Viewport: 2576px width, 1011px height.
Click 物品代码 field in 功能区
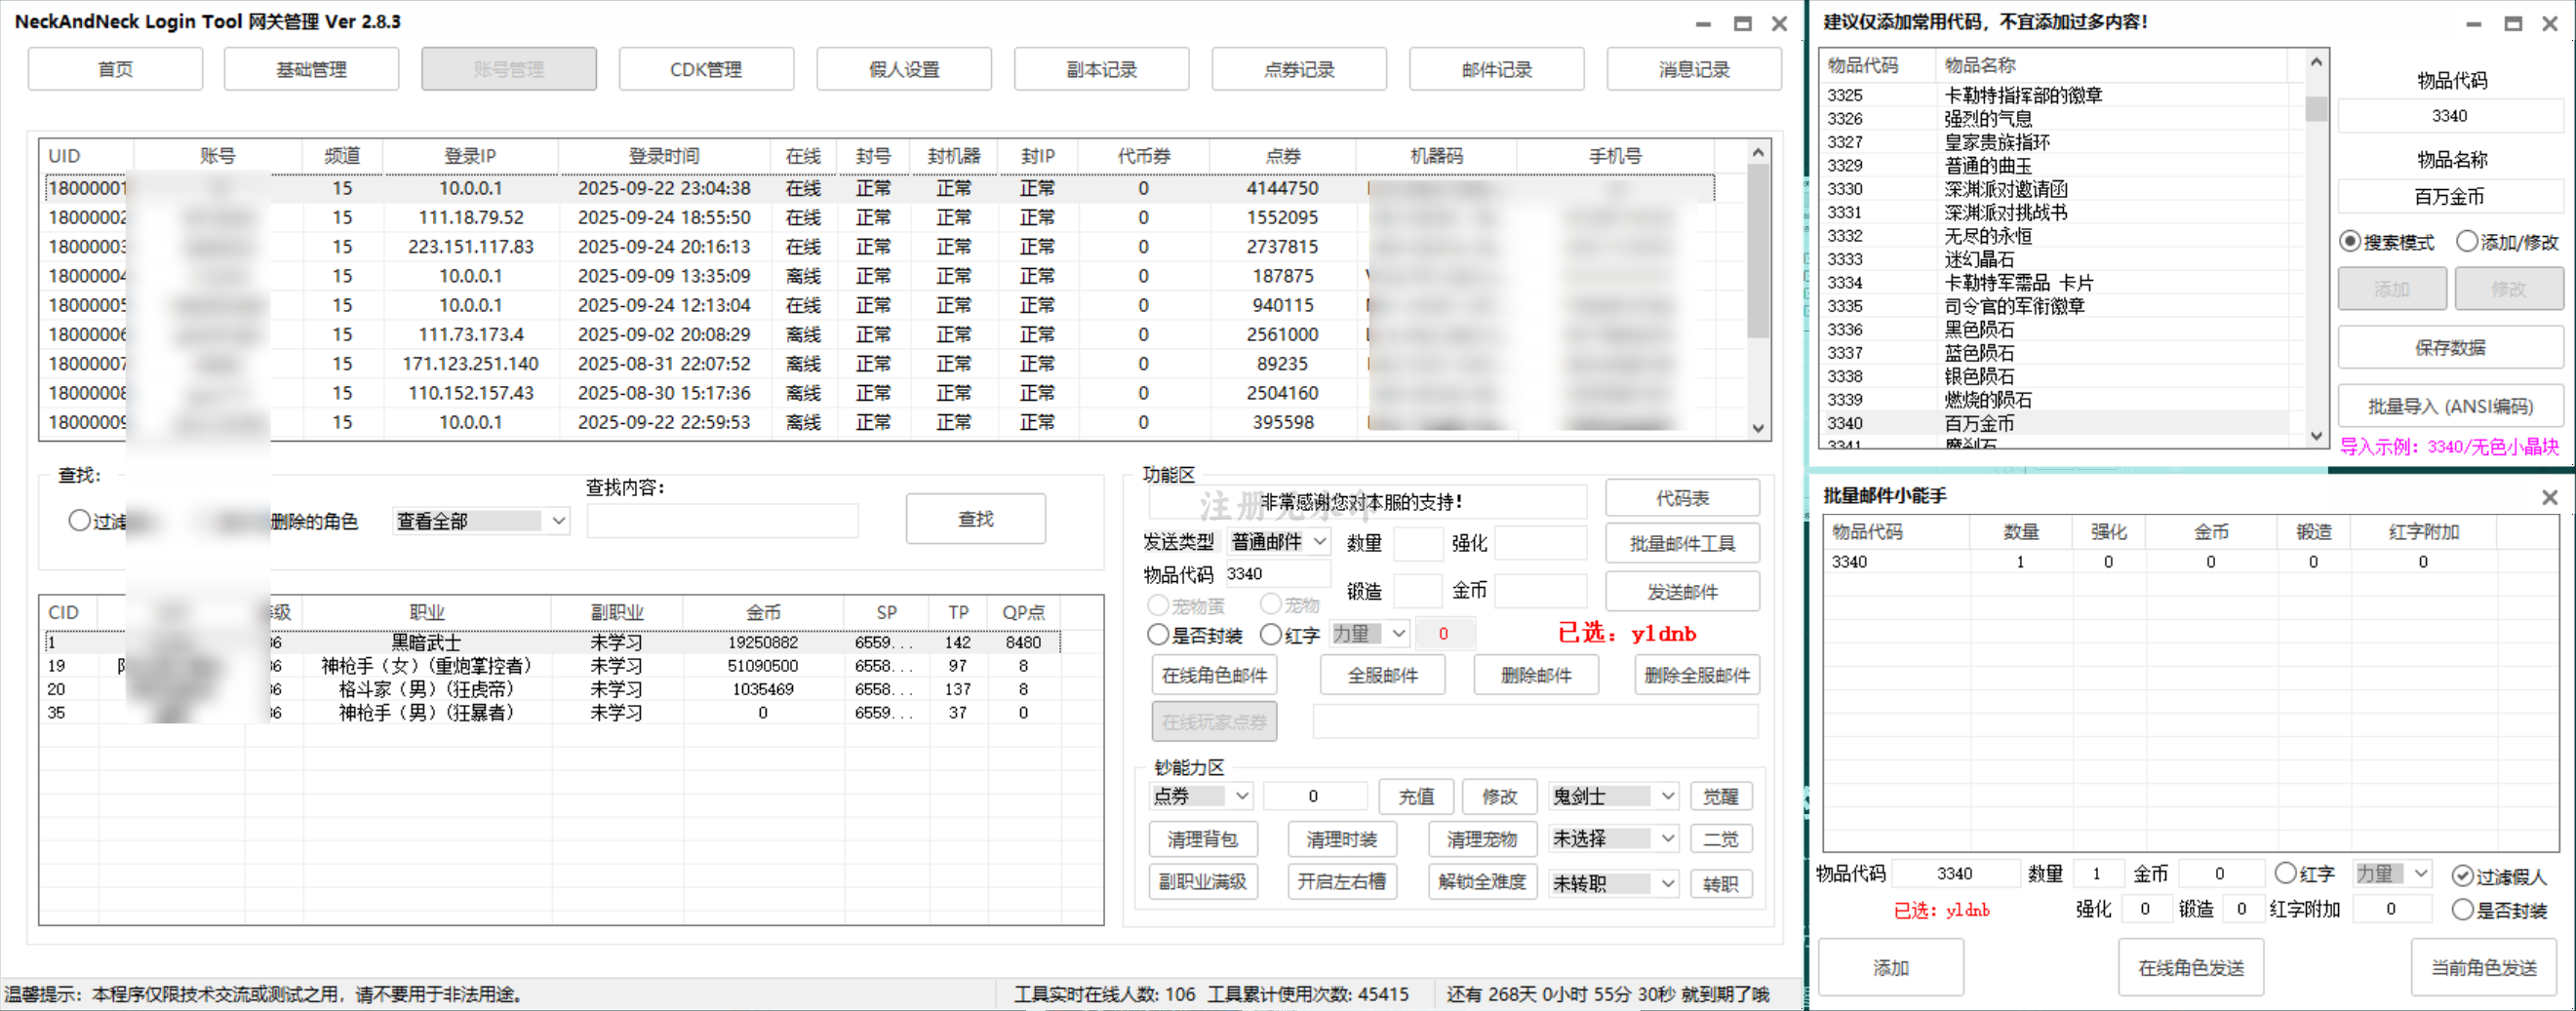[x=1277, y=574]
